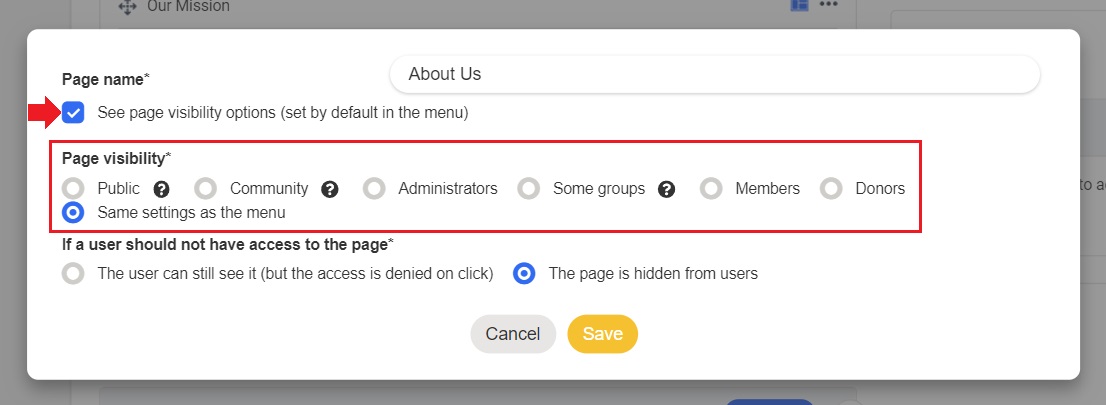Screen dimensions: 1106x405
Task: Open the three-dot options menu above the dialog
Action: click(x=828, y=5)
